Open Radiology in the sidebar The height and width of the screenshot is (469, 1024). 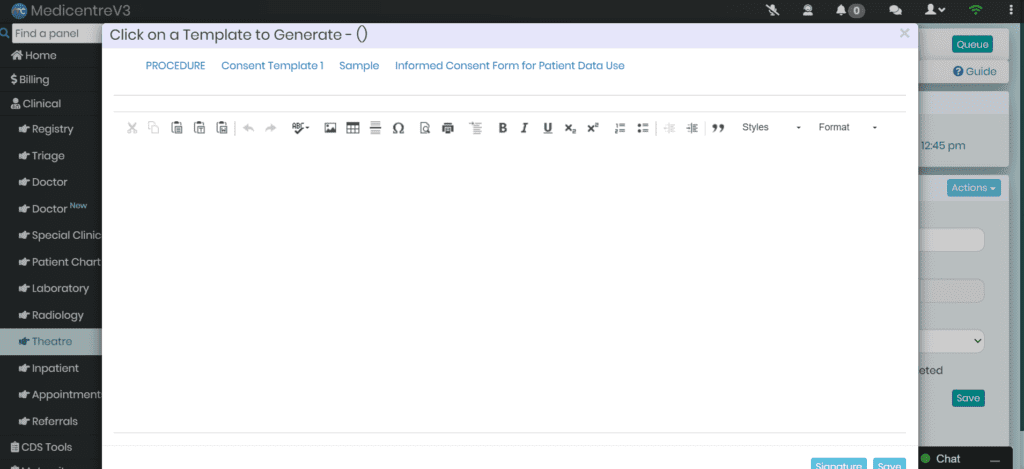pos(51,315)
